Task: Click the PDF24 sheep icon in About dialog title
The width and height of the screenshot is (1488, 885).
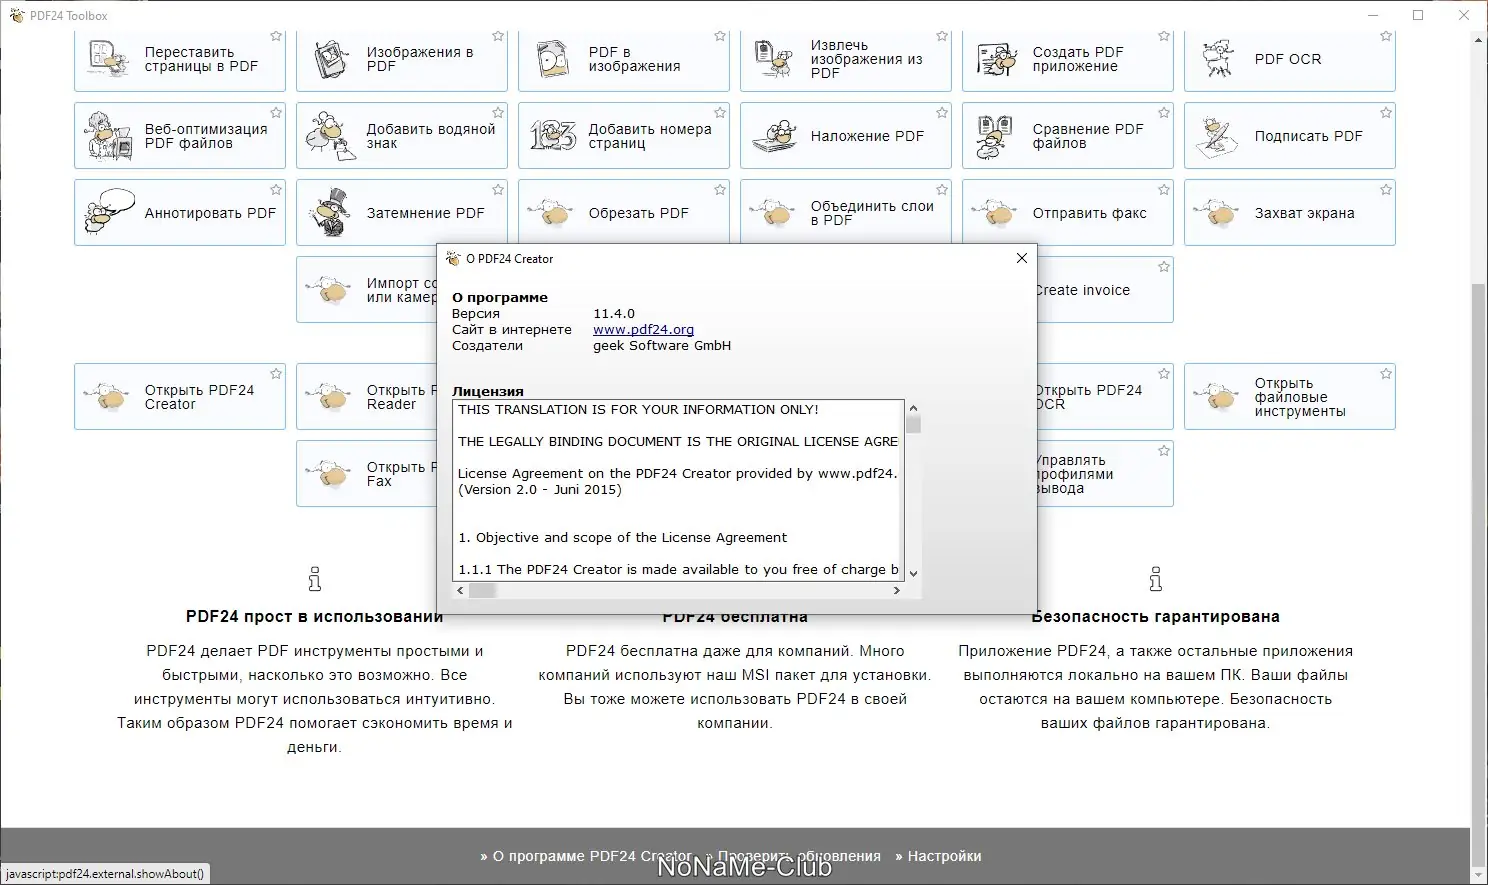Action: tap(453, 259)
